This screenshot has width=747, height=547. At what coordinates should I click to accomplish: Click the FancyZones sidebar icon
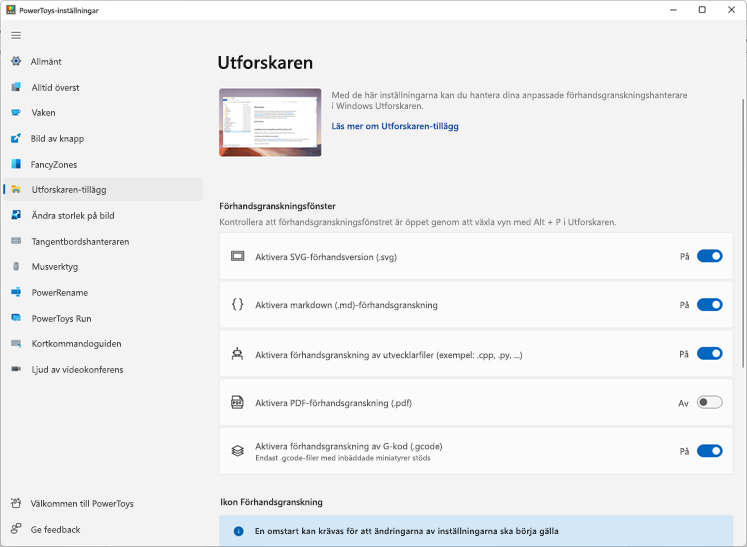[x=16, y=164]
